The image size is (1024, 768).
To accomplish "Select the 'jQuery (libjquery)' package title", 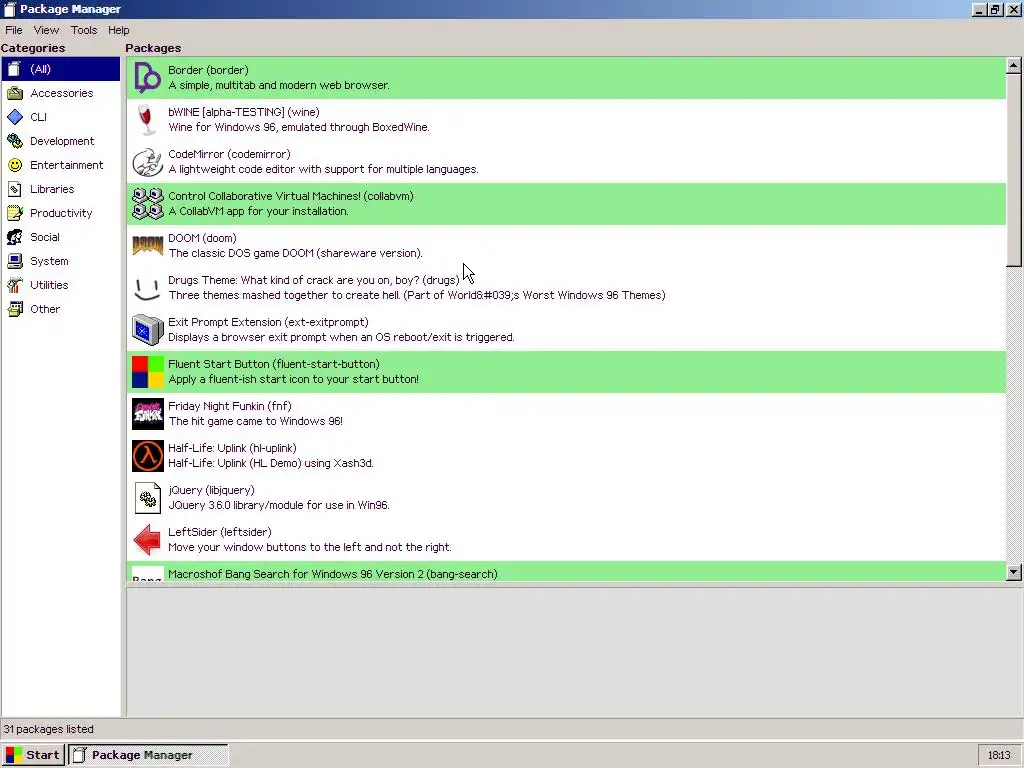I will coord(211,490).
